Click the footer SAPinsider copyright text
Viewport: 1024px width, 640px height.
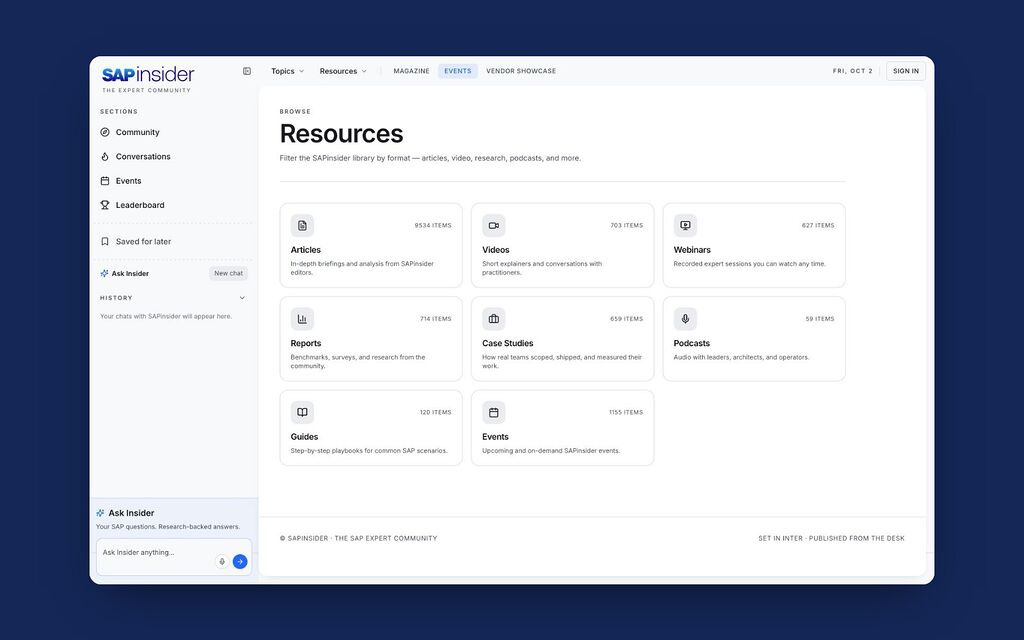tap(359, 539)
